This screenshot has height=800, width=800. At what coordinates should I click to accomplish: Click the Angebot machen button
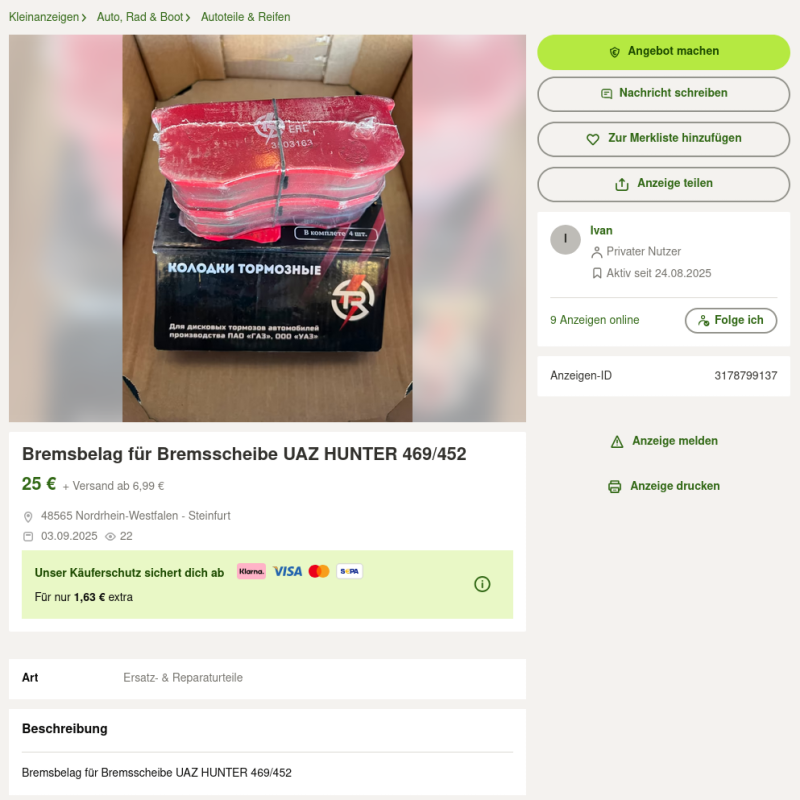[663, 52]
